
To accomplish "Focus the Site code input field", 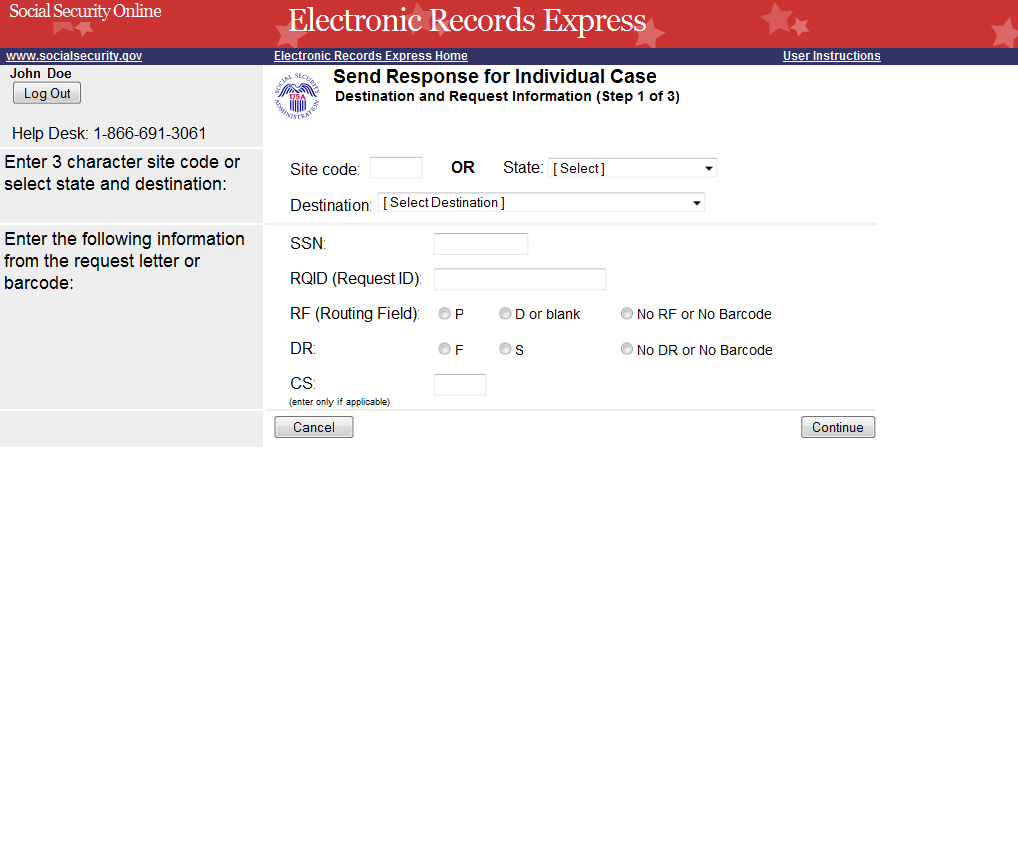I will tap(396, 168).
